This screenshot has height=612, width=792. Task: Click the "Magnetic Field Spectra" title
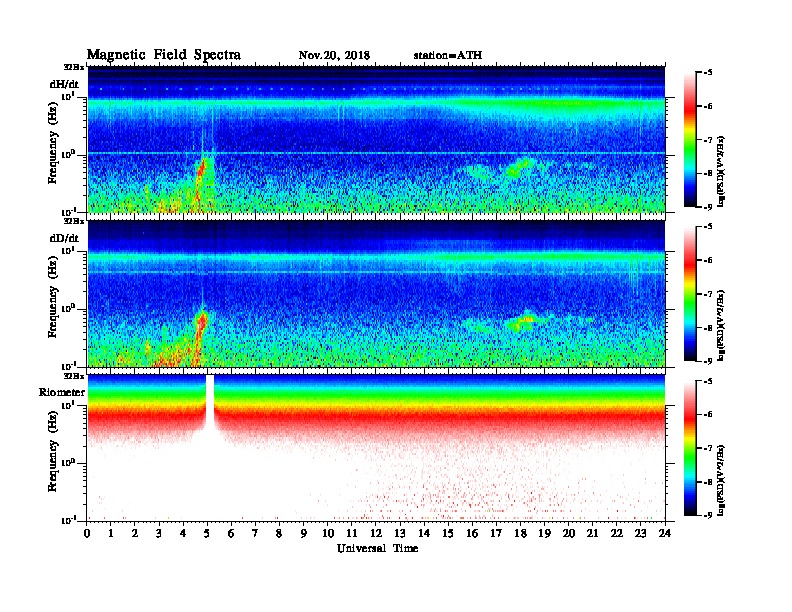tap(164, 55)
